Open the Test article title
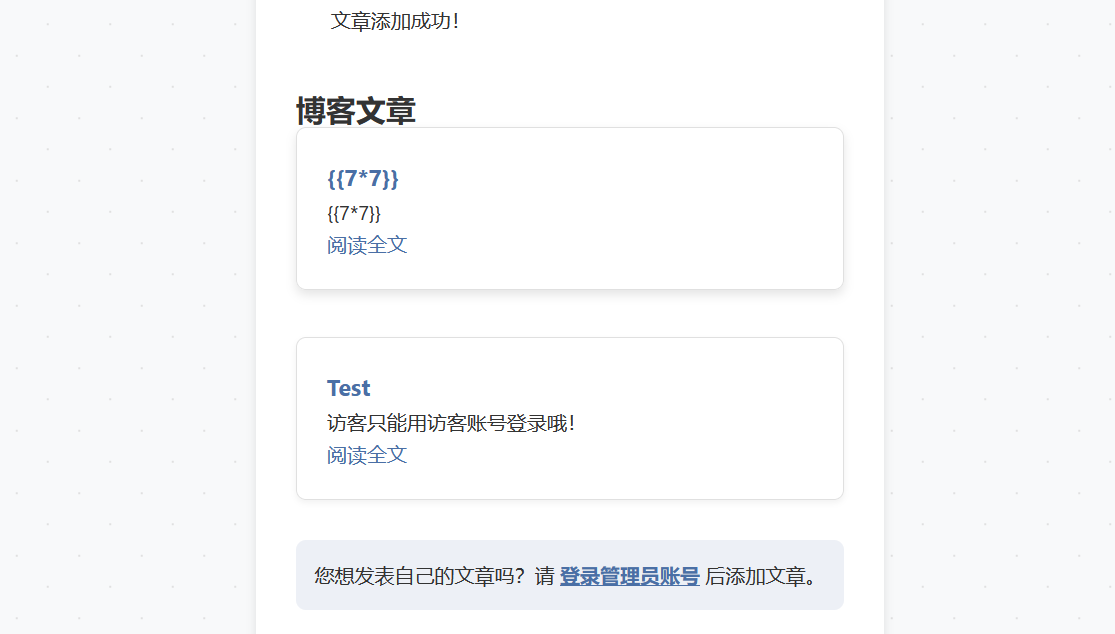The image size is (1115, 634). [x=348, y=388]
